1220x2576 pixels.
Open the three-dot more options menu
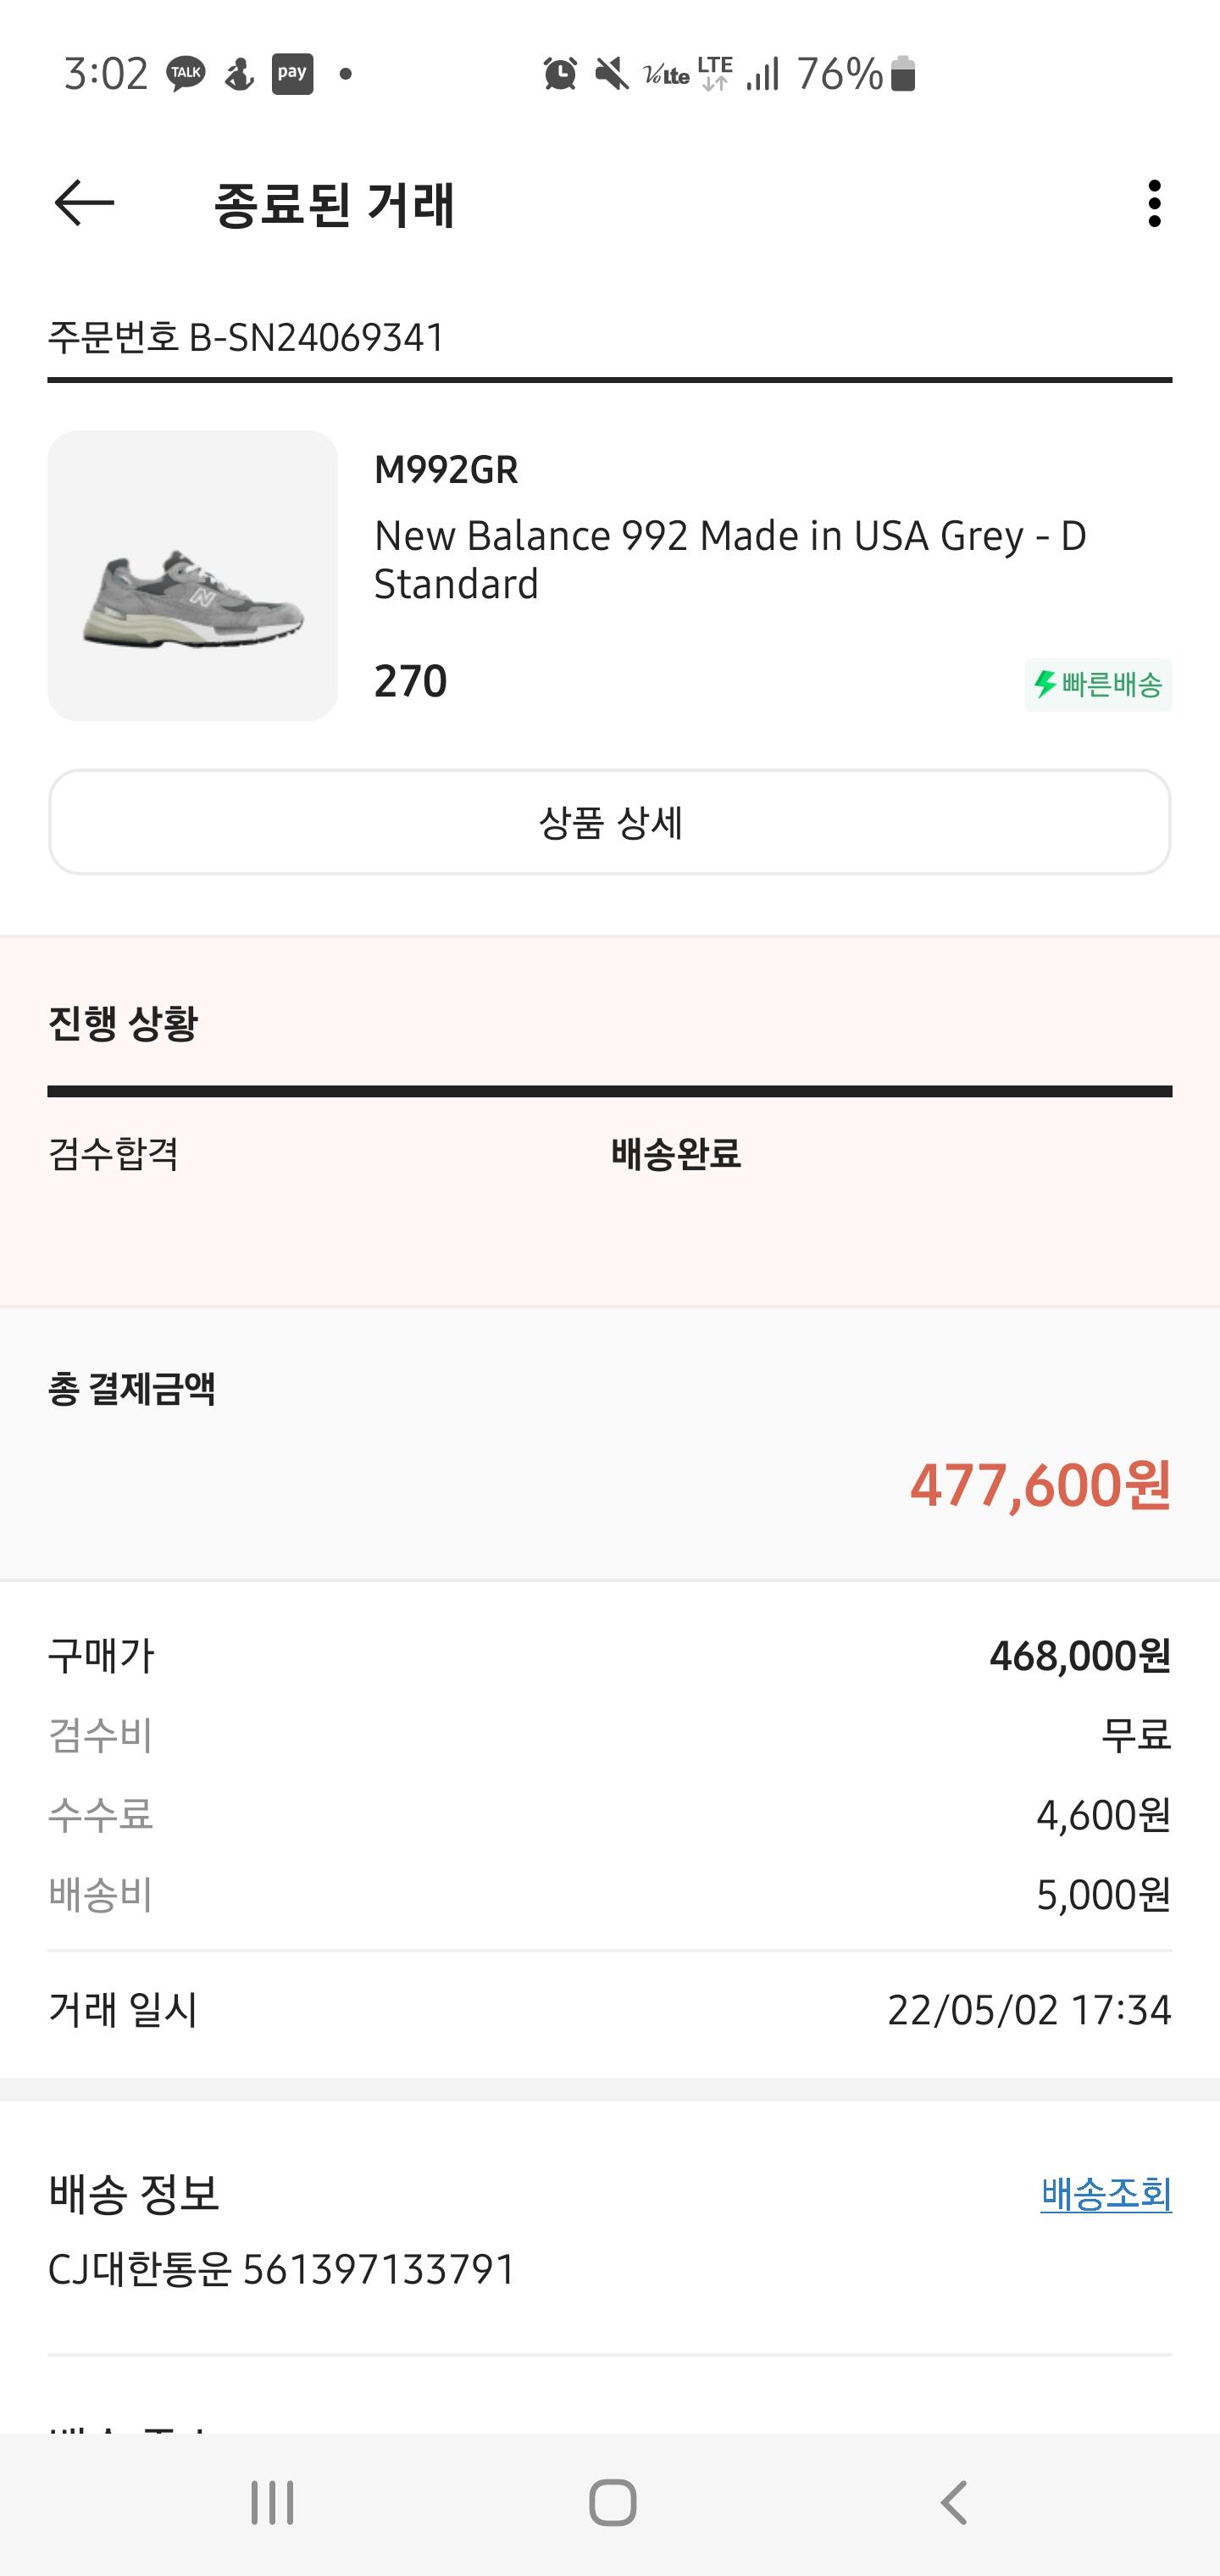point(1154,204)
